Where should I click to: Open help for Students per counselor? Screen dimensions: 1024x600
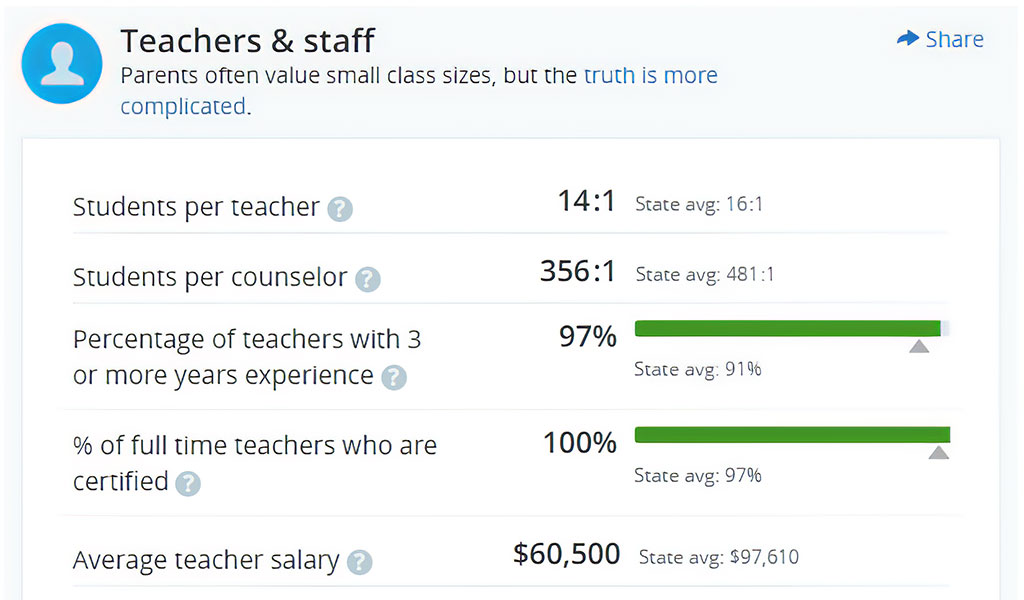point(368,279)
